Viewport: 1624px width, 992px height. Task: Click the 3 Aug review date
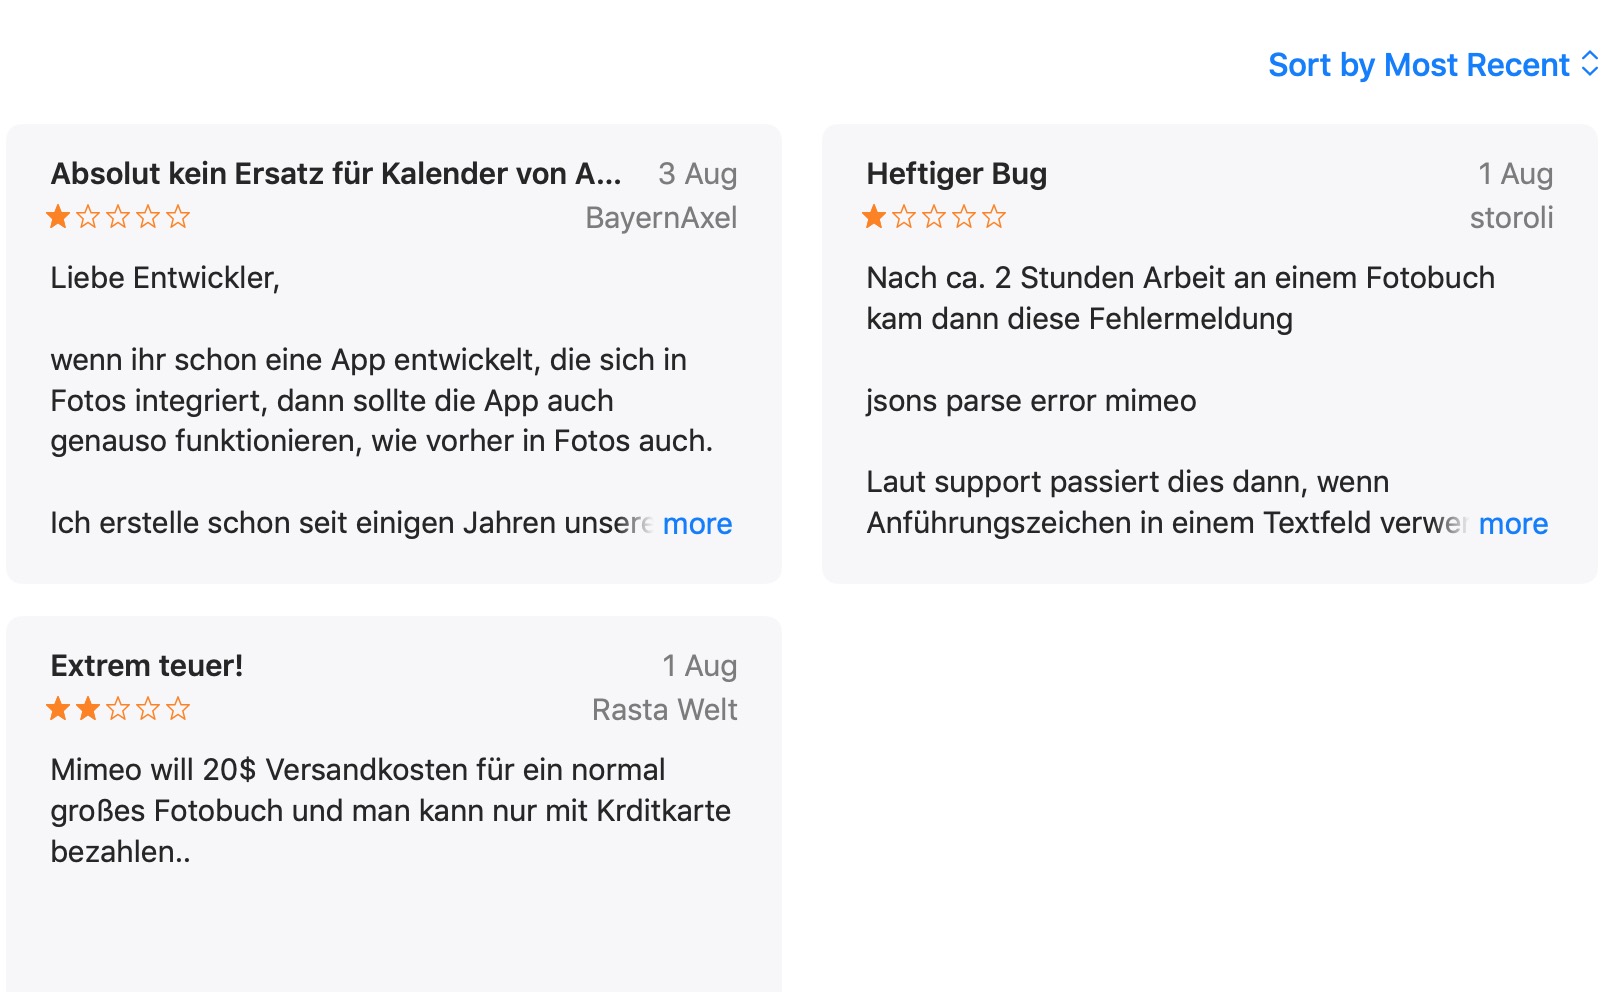click(x=697, y=174)
